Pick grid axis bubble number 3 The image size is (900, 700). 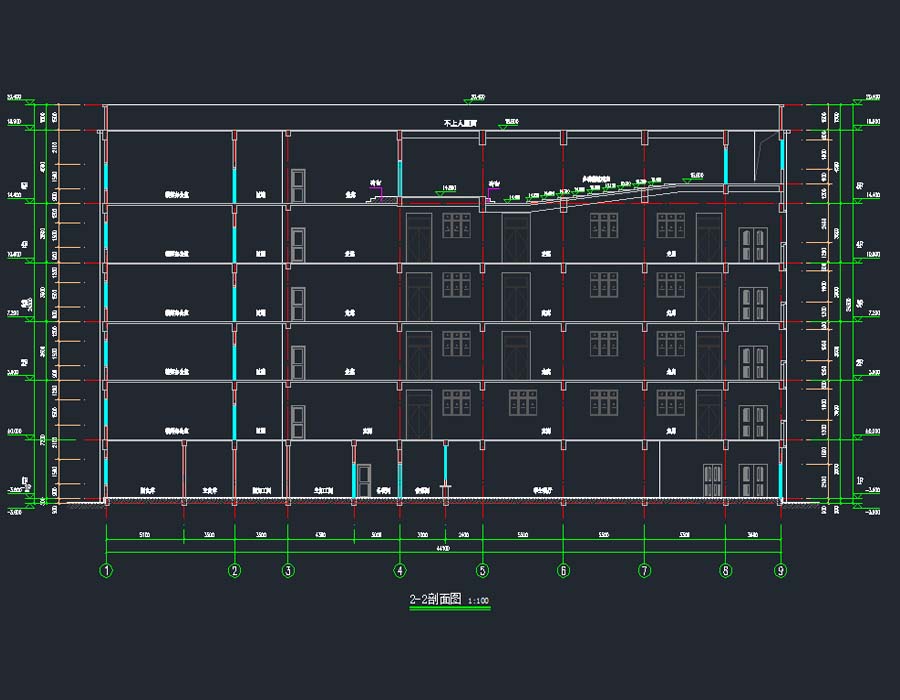pyautogui.click(x=288, y=571)
